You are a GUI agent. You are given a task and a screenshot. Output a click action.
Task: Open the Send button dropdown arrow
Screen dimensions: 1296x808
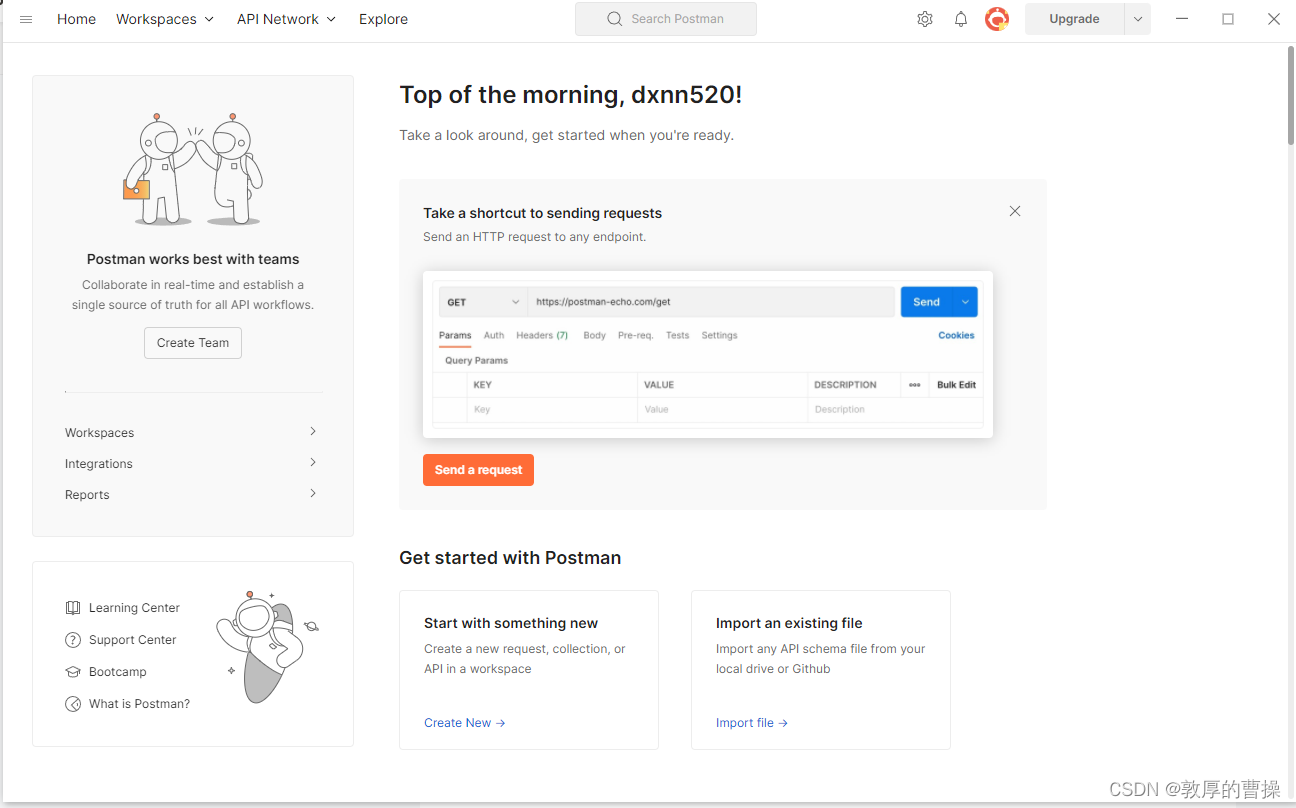point(965,302)
